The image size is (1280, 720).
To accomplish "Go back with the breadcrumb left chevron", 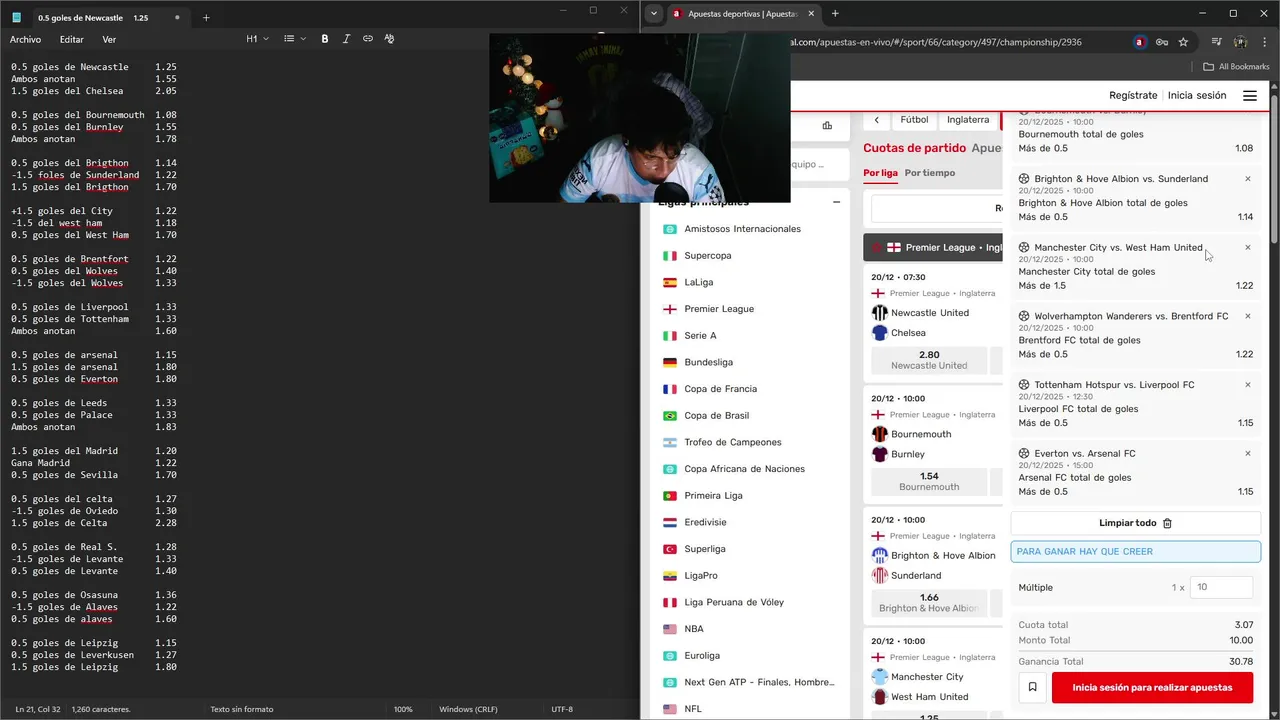I will point(877,120).
